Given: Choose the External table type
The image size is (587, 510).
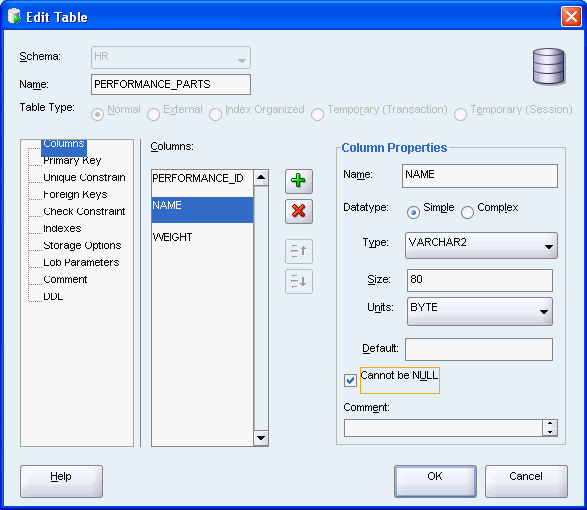Looking at the screenshot, I should (x=153, y=114).
